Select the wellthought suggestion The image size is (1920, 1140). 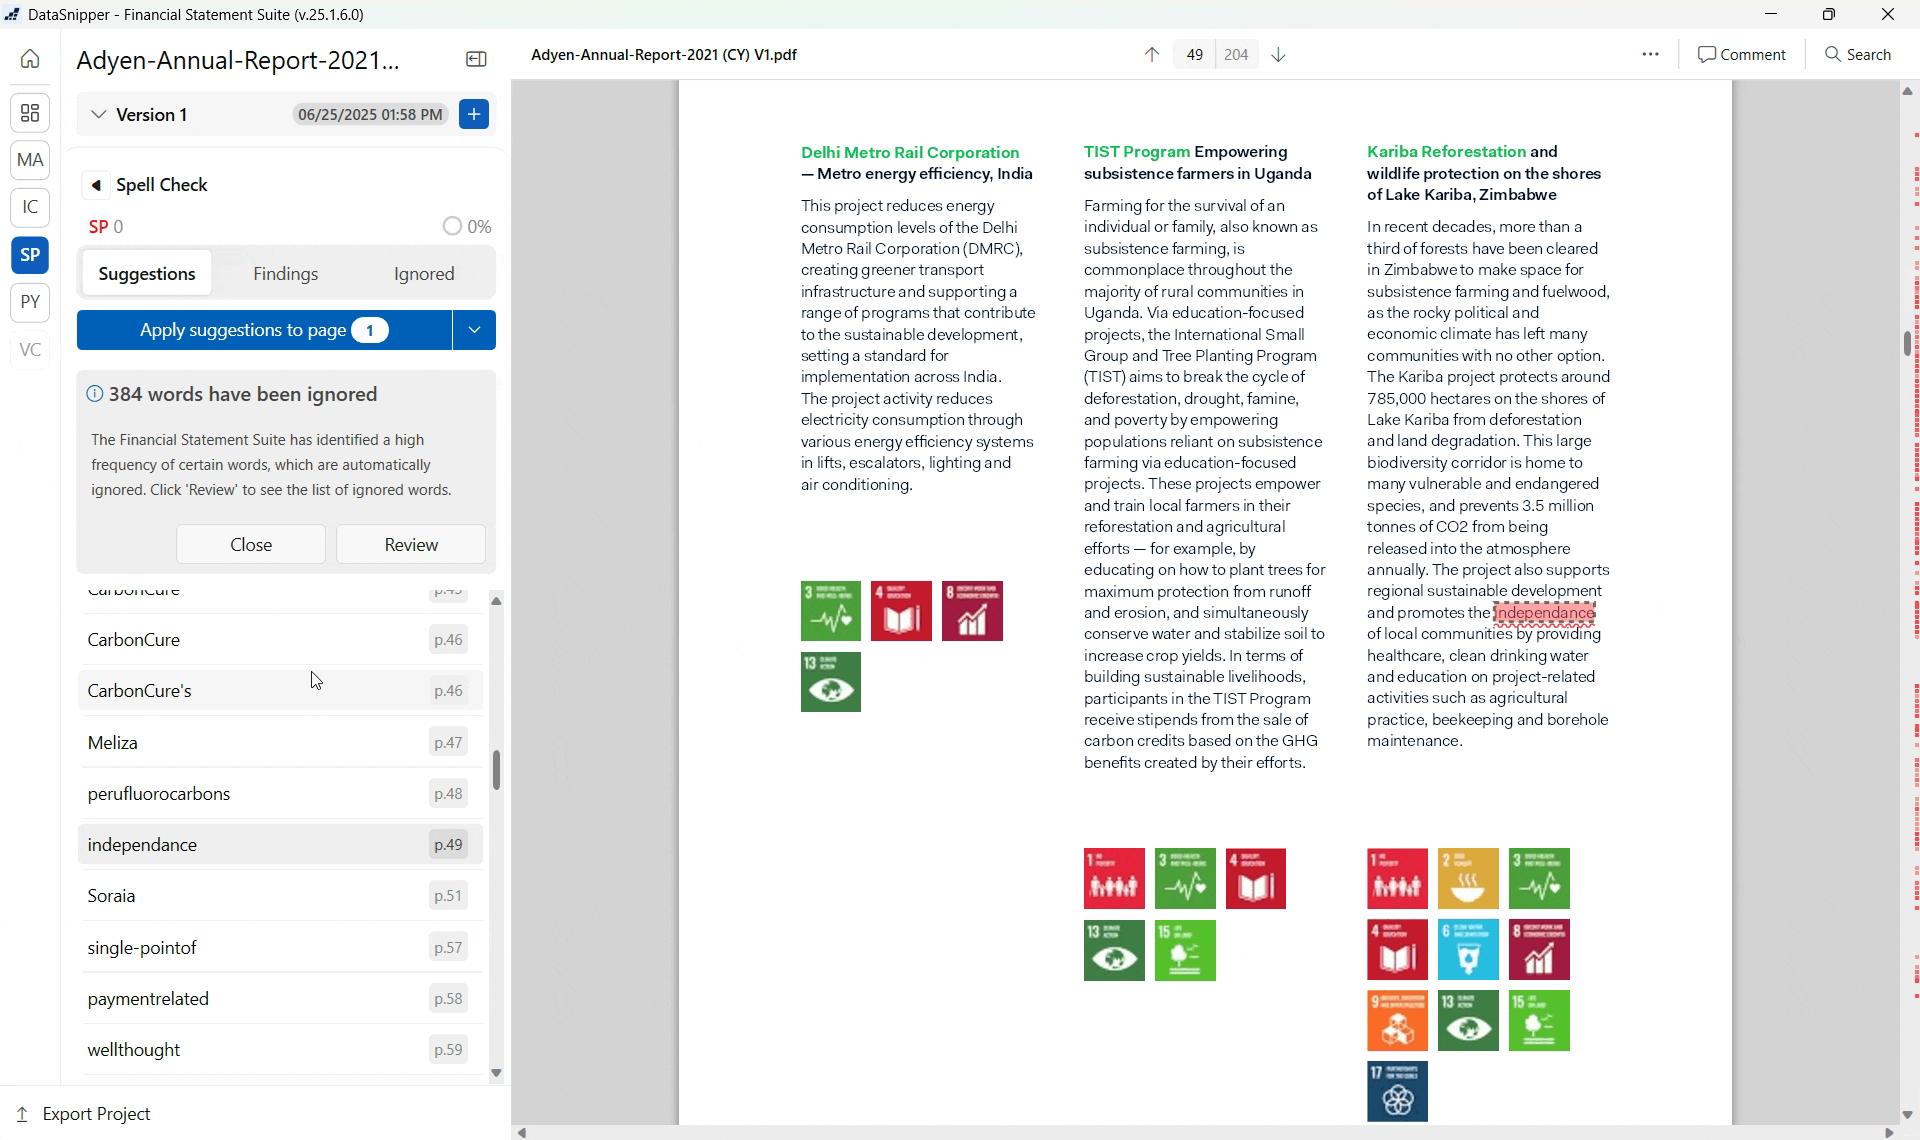[x=280, y=1050]
